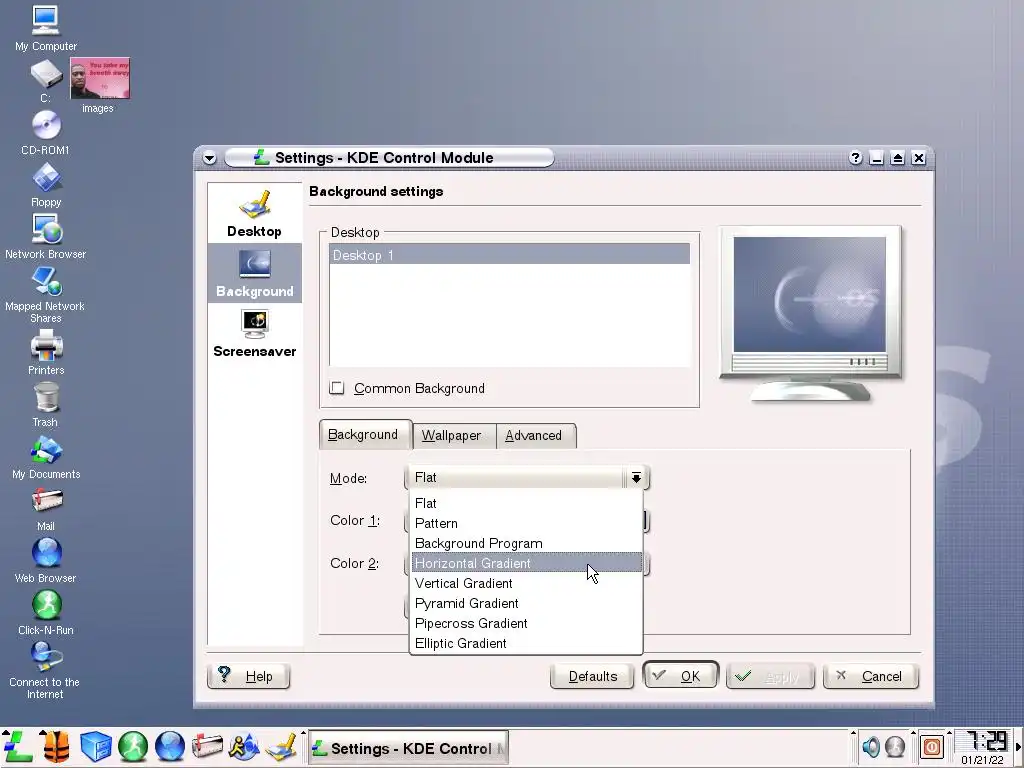Select the Background section in sidebar
Viewport: 1024px width, 768px height.
click(255, 273)
